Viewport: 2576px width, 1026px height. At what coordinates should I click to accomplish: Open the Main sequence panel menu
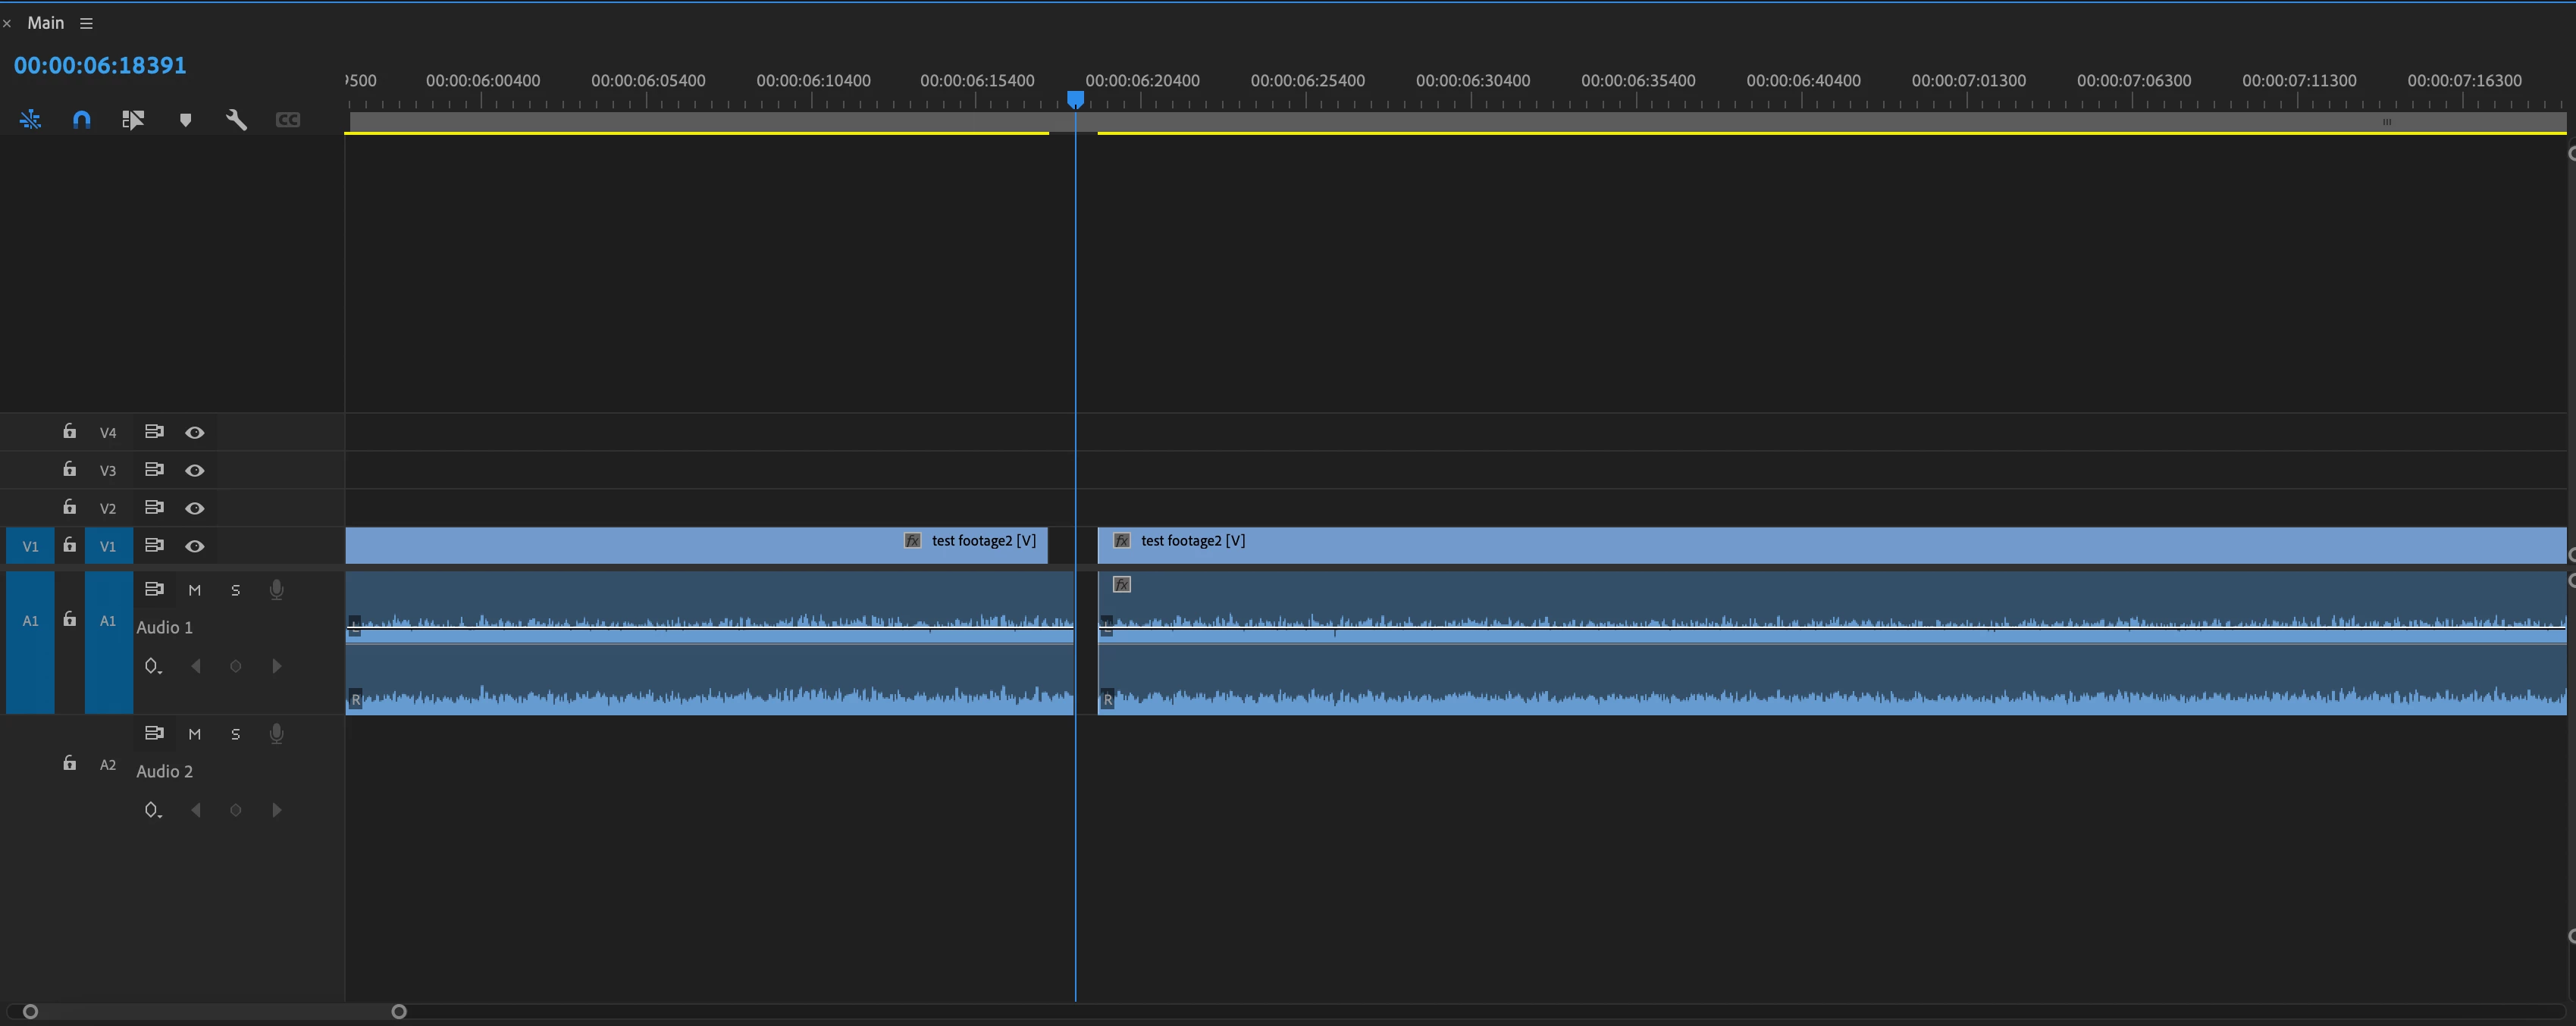[x=86, y=23]
